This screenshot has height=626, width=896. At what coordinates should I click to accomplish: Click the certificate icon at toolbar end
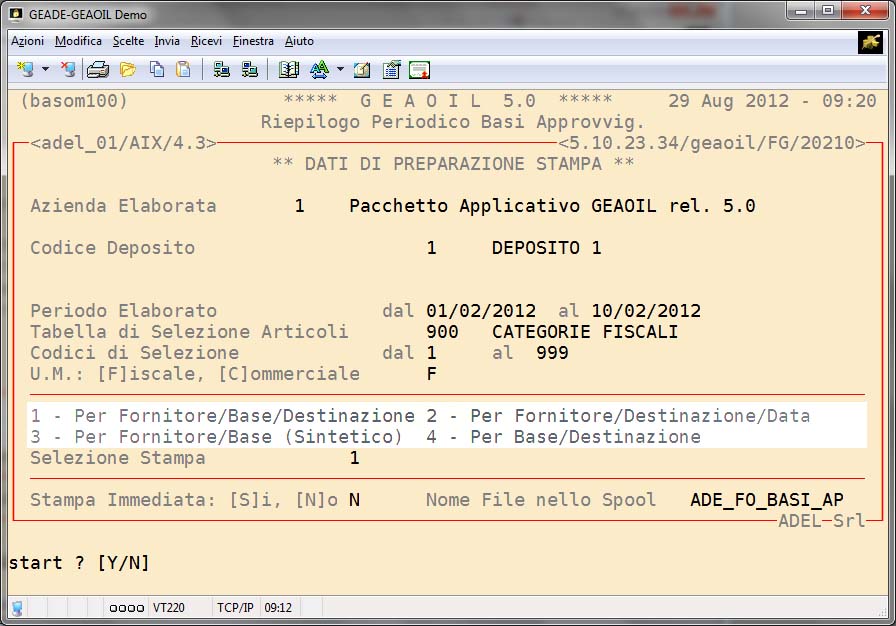[x=420, y=70]
